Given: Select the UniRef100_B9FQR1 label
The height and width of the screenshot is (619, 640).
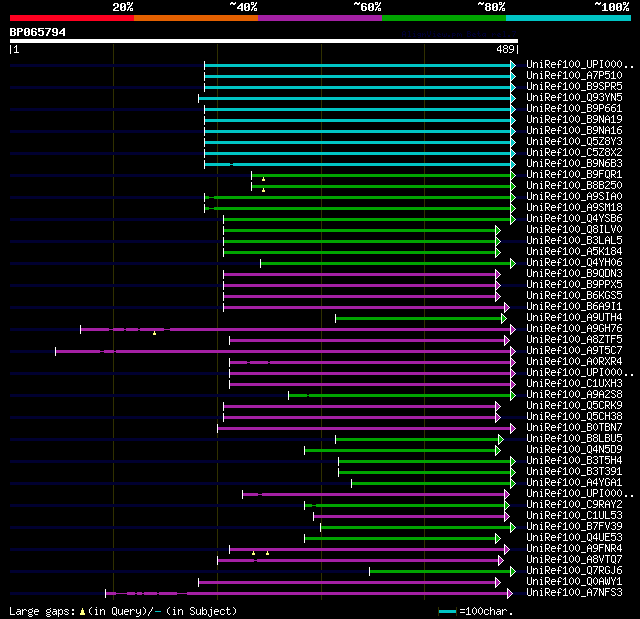Looking at the screenshot, I should point(574,175).
